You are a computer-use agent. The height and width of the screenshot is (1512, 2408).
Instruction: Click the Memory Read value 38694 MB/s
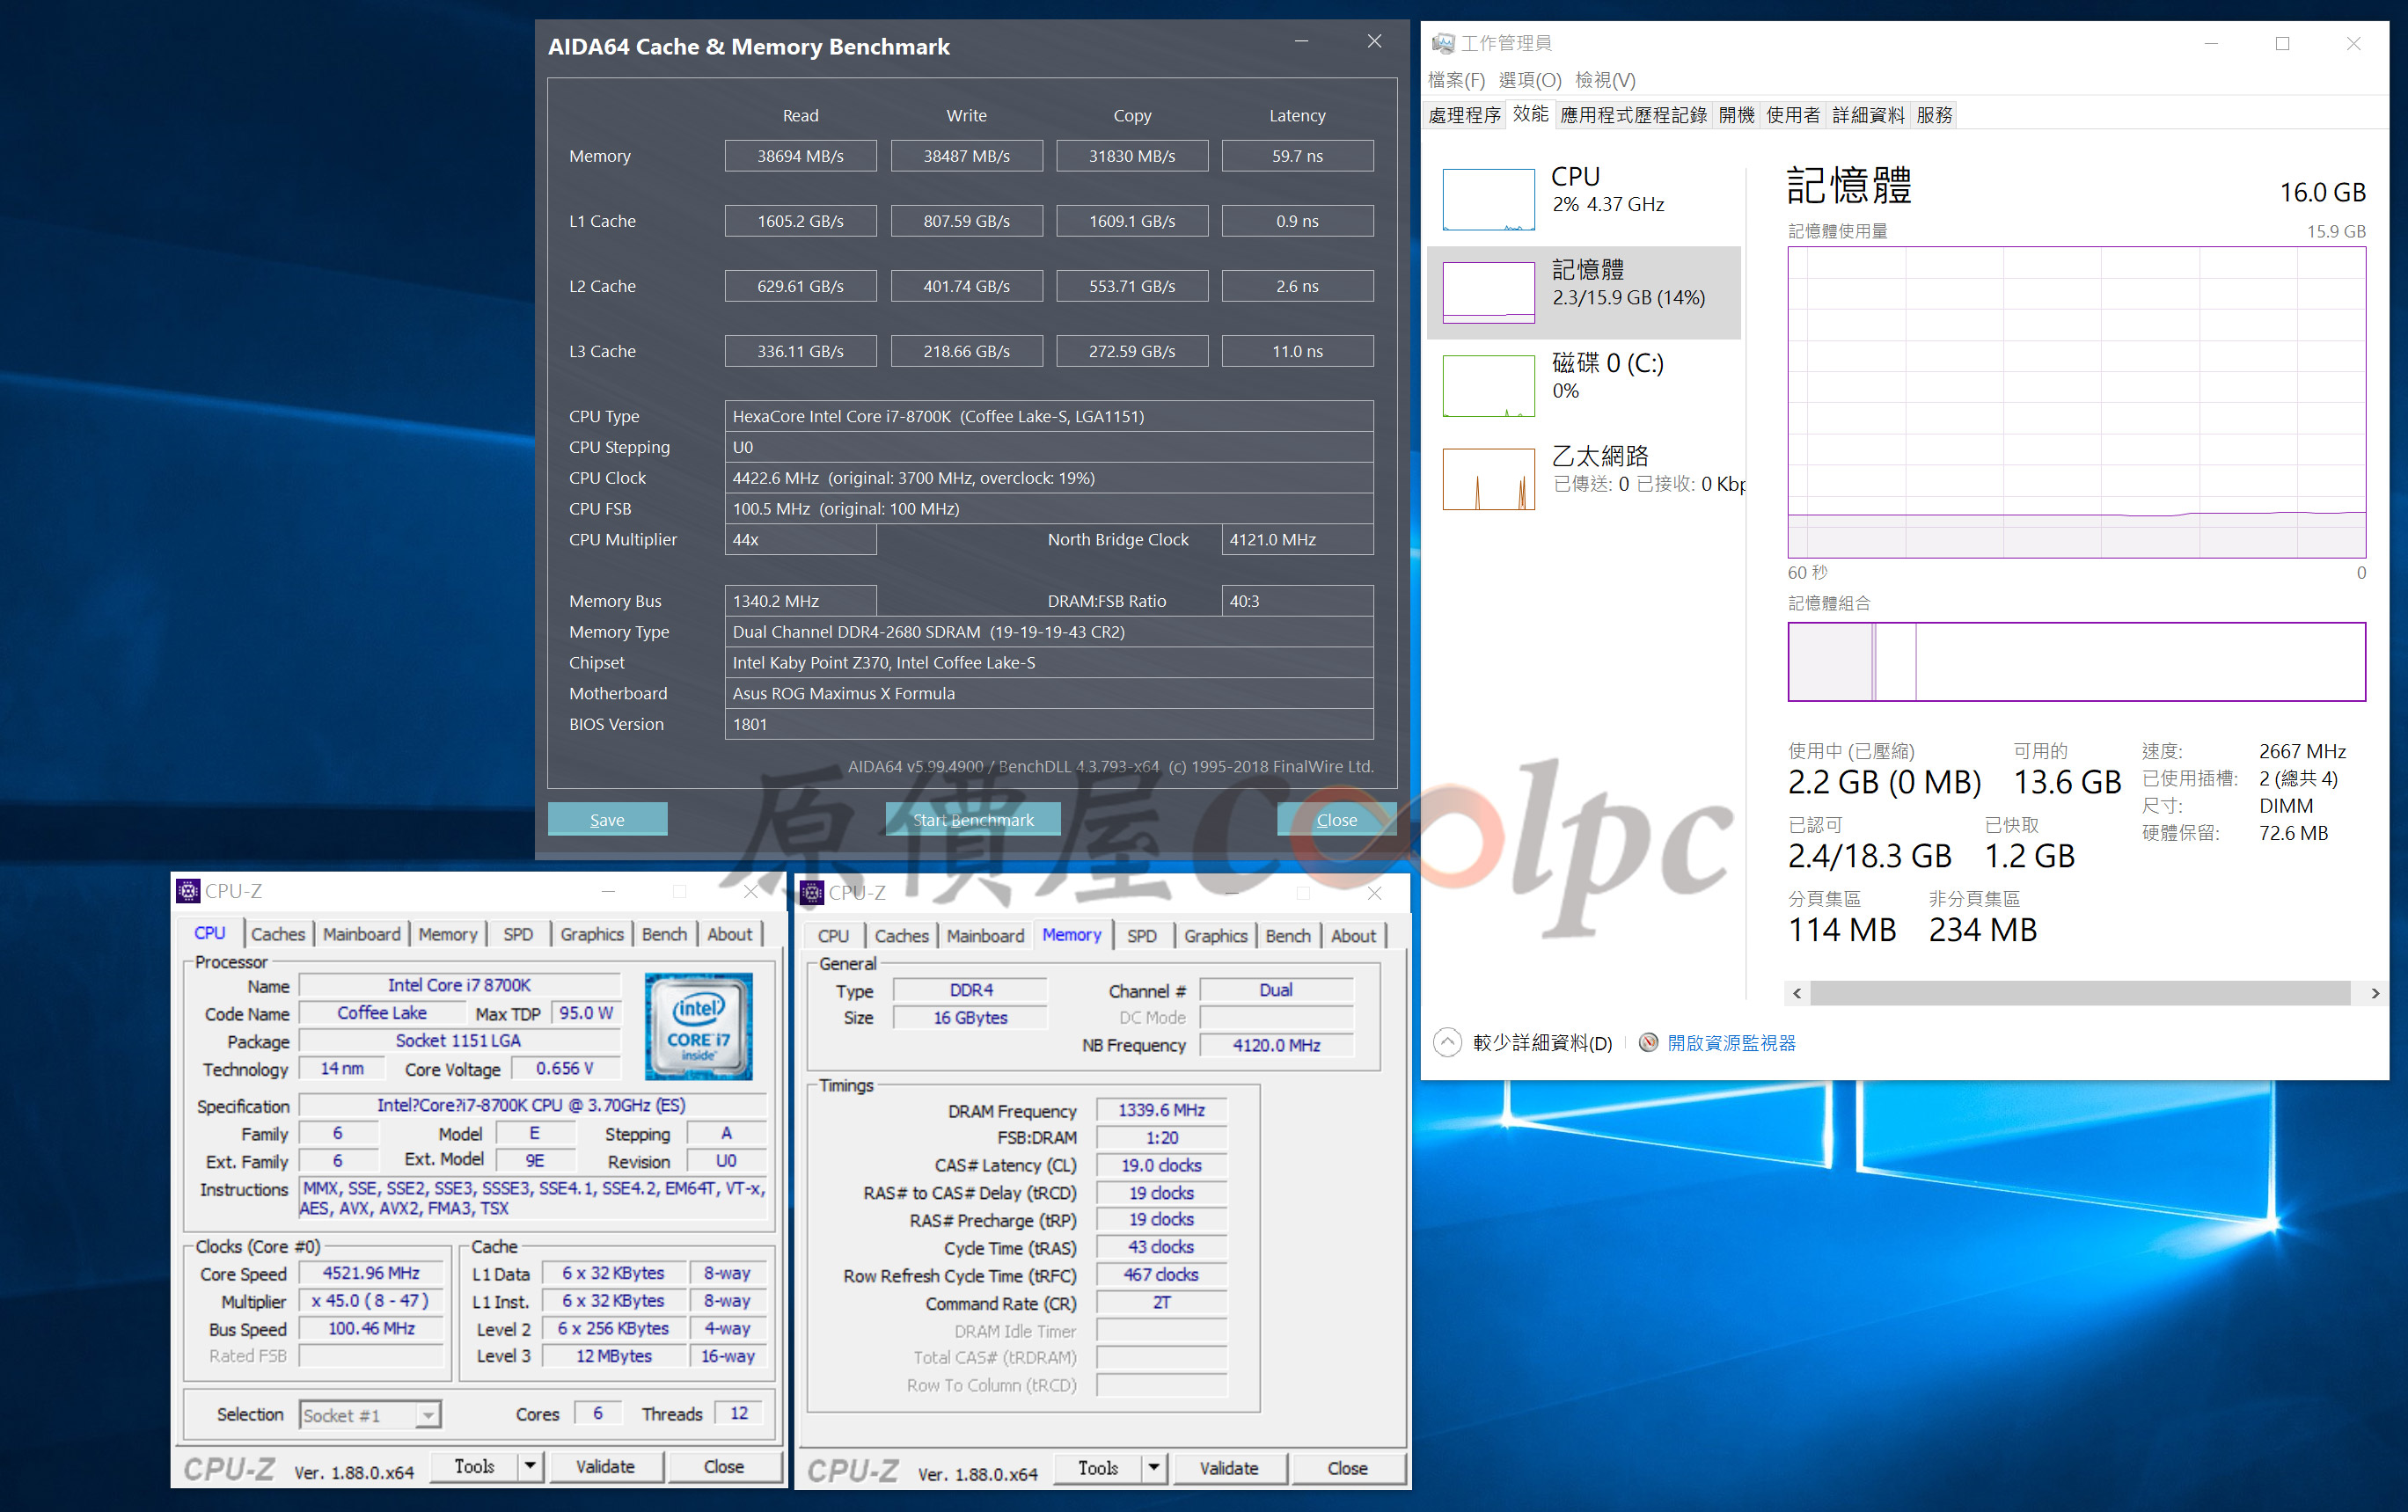800,156
